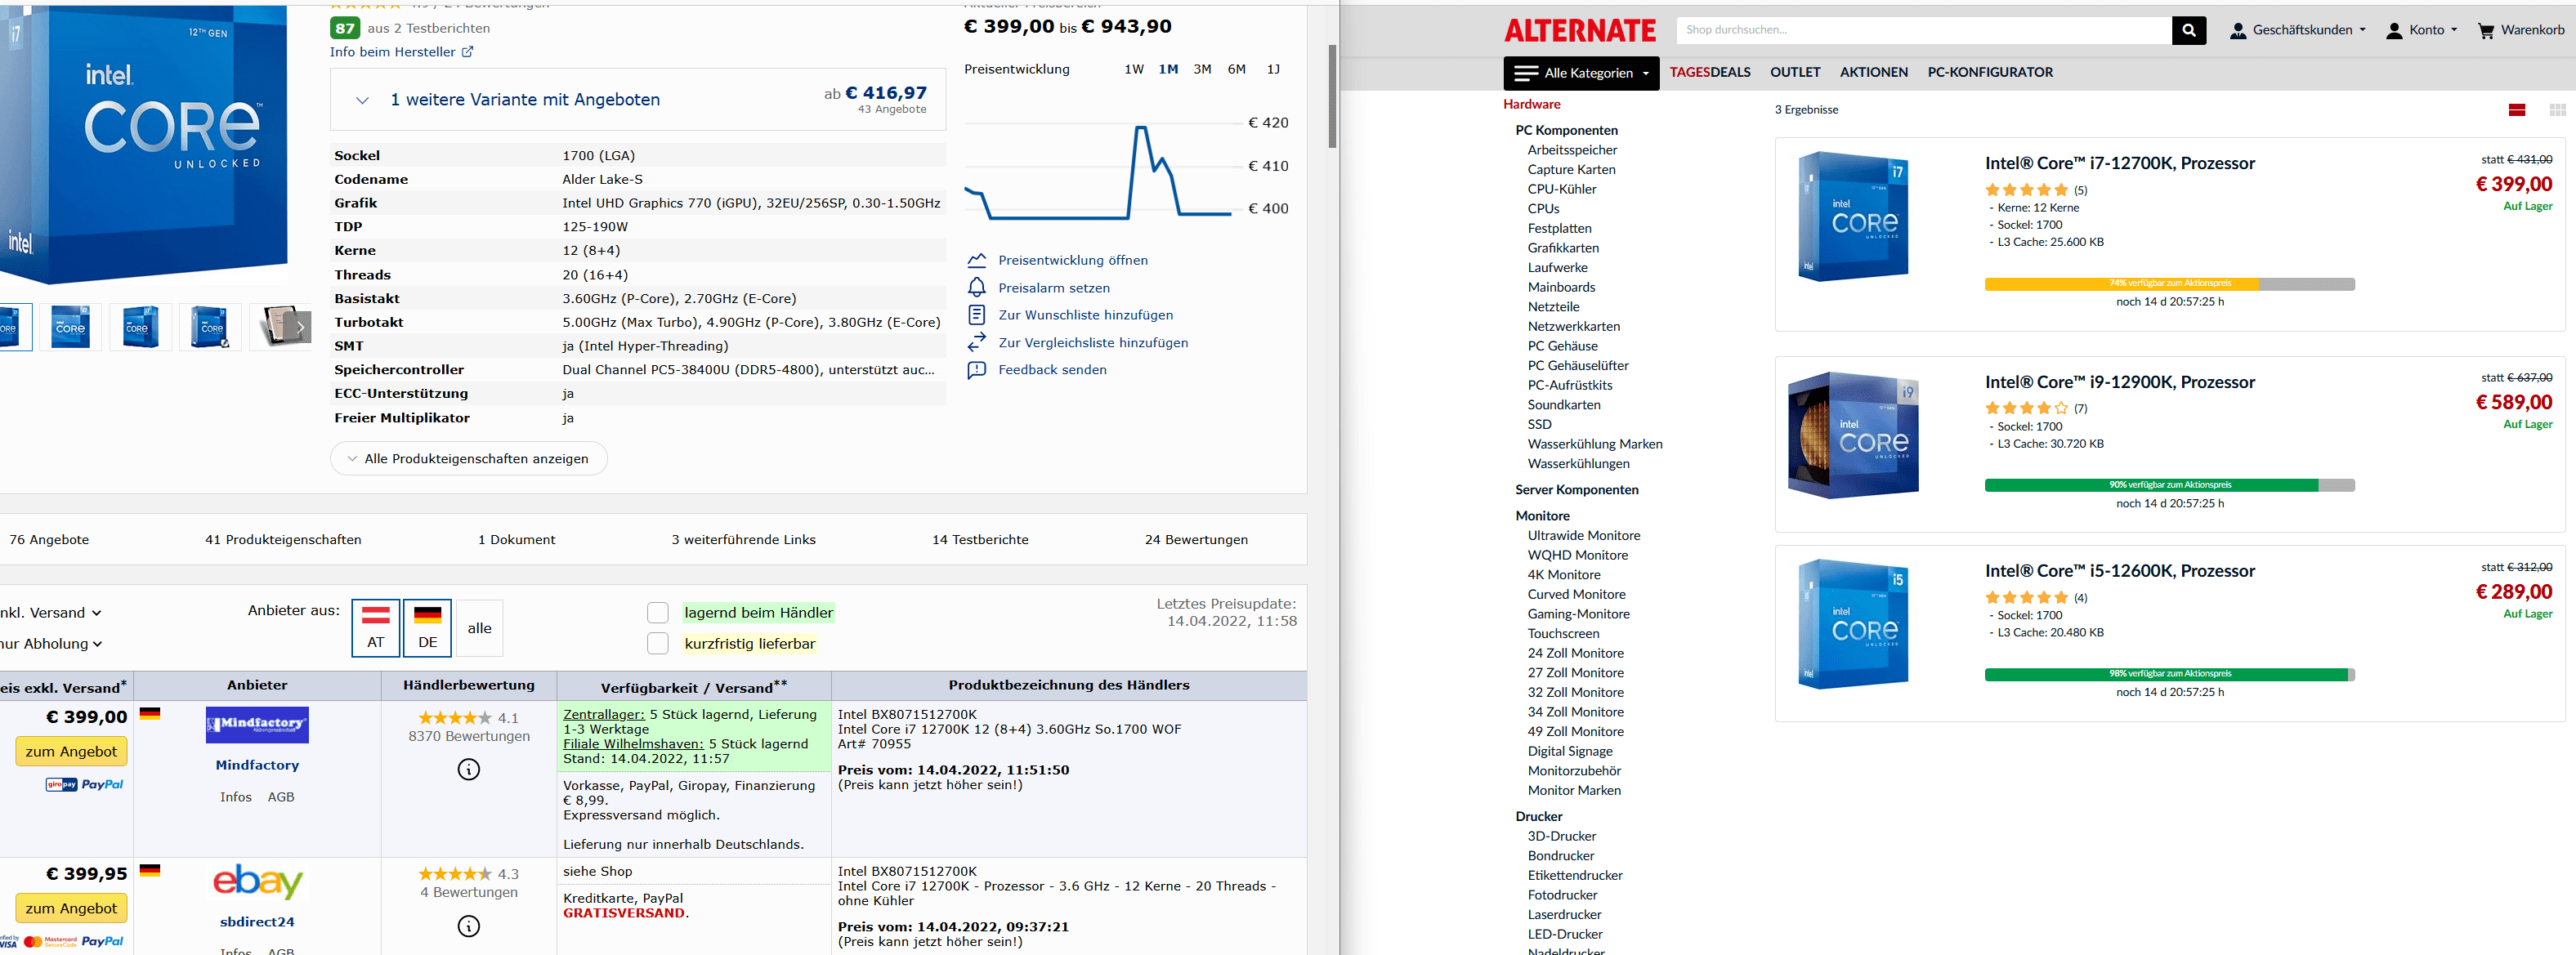Open '41 Produkteigenschaften' tab
Image resolution: width=2576 pixels, height=955 pixels.
click(x=283, y=540)
